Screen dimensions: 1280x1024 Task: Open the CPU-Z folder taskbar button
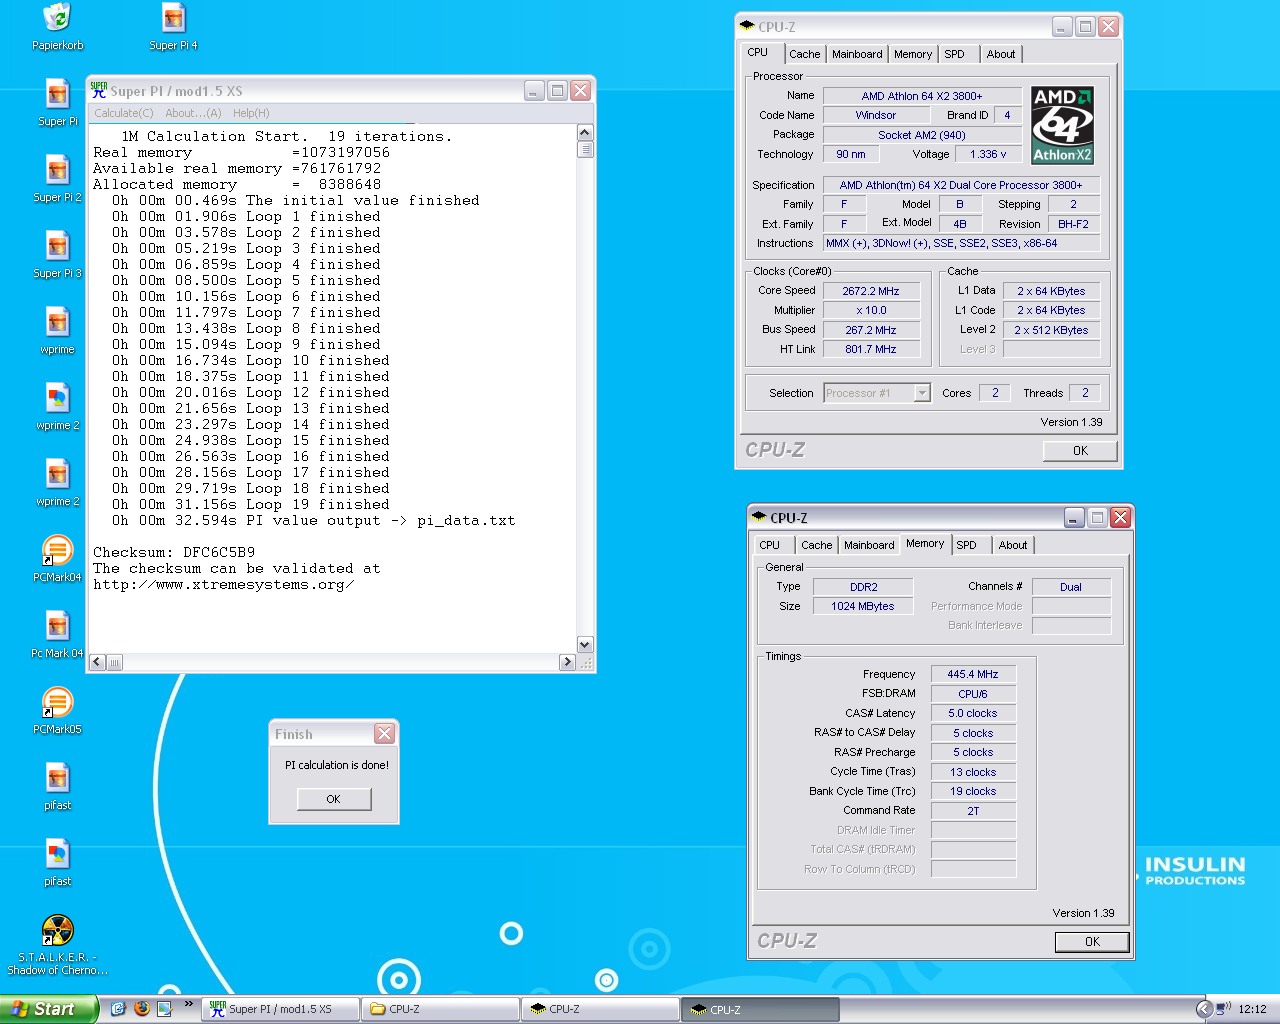coord(442,1009)
